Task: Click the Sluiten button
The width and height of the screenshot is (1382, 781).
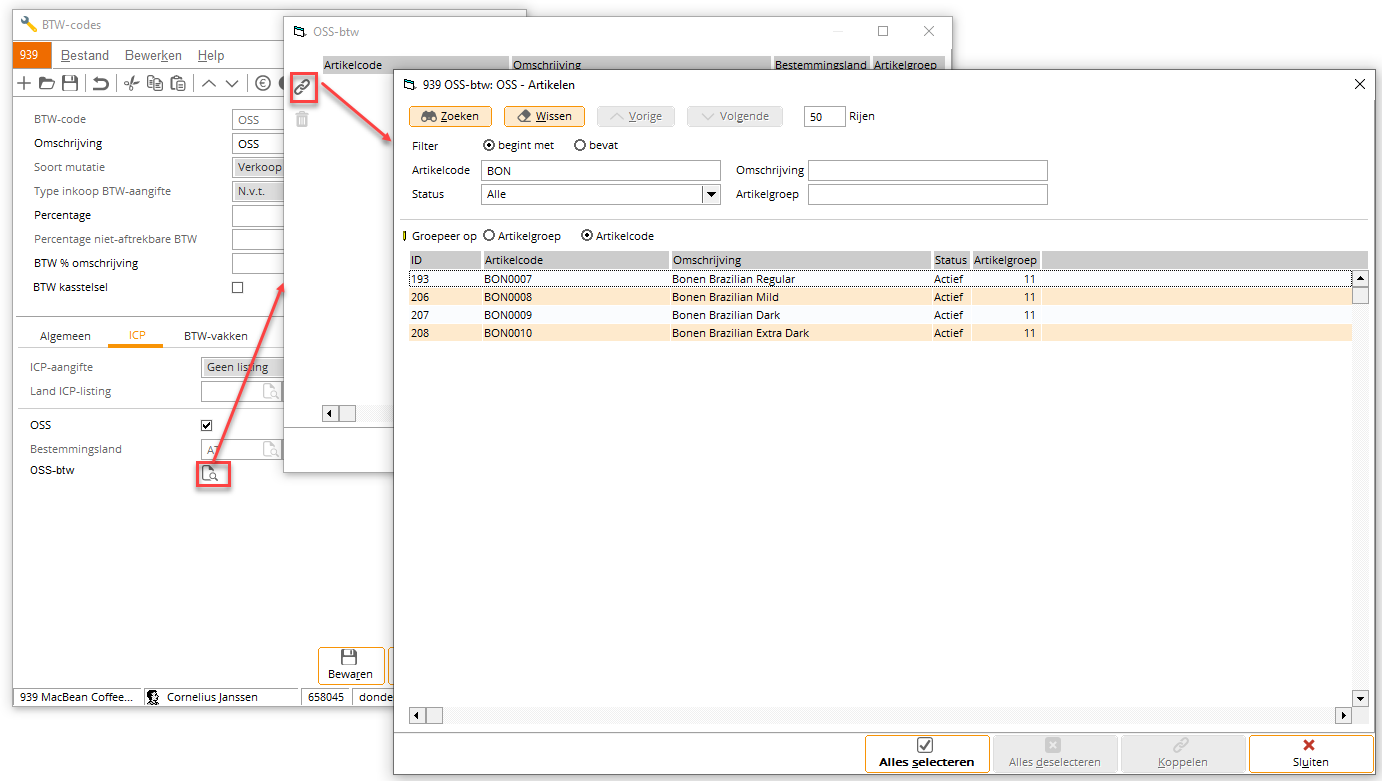Action: [x=1310, y=754]
